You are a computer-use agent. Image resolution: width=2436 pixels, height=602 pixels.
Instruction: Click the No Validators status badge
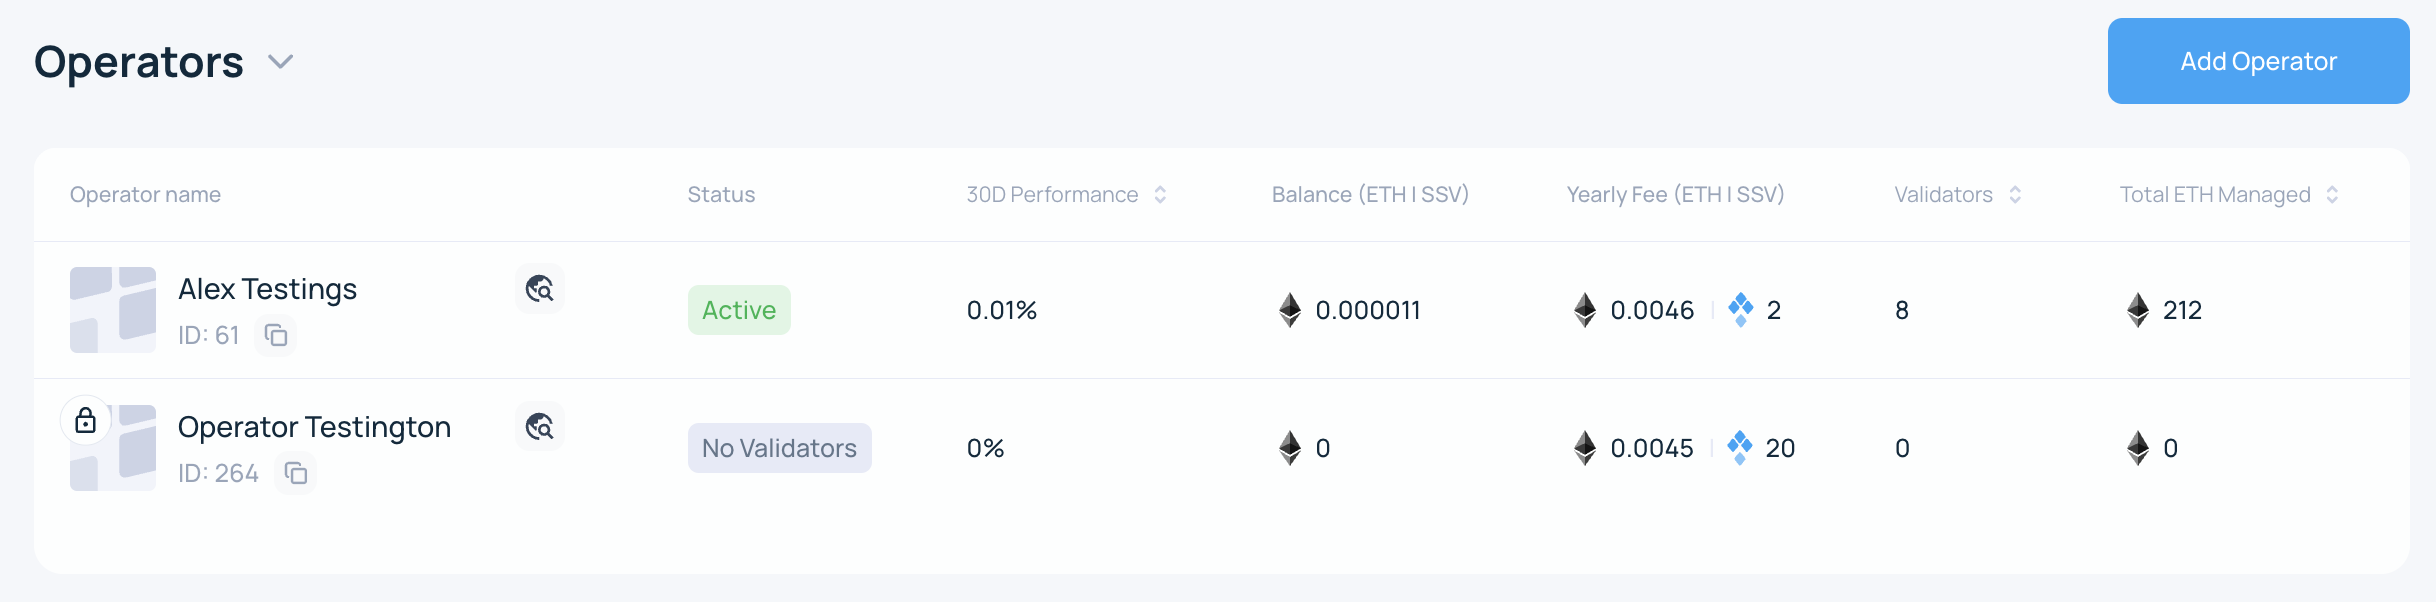(779, 448)
